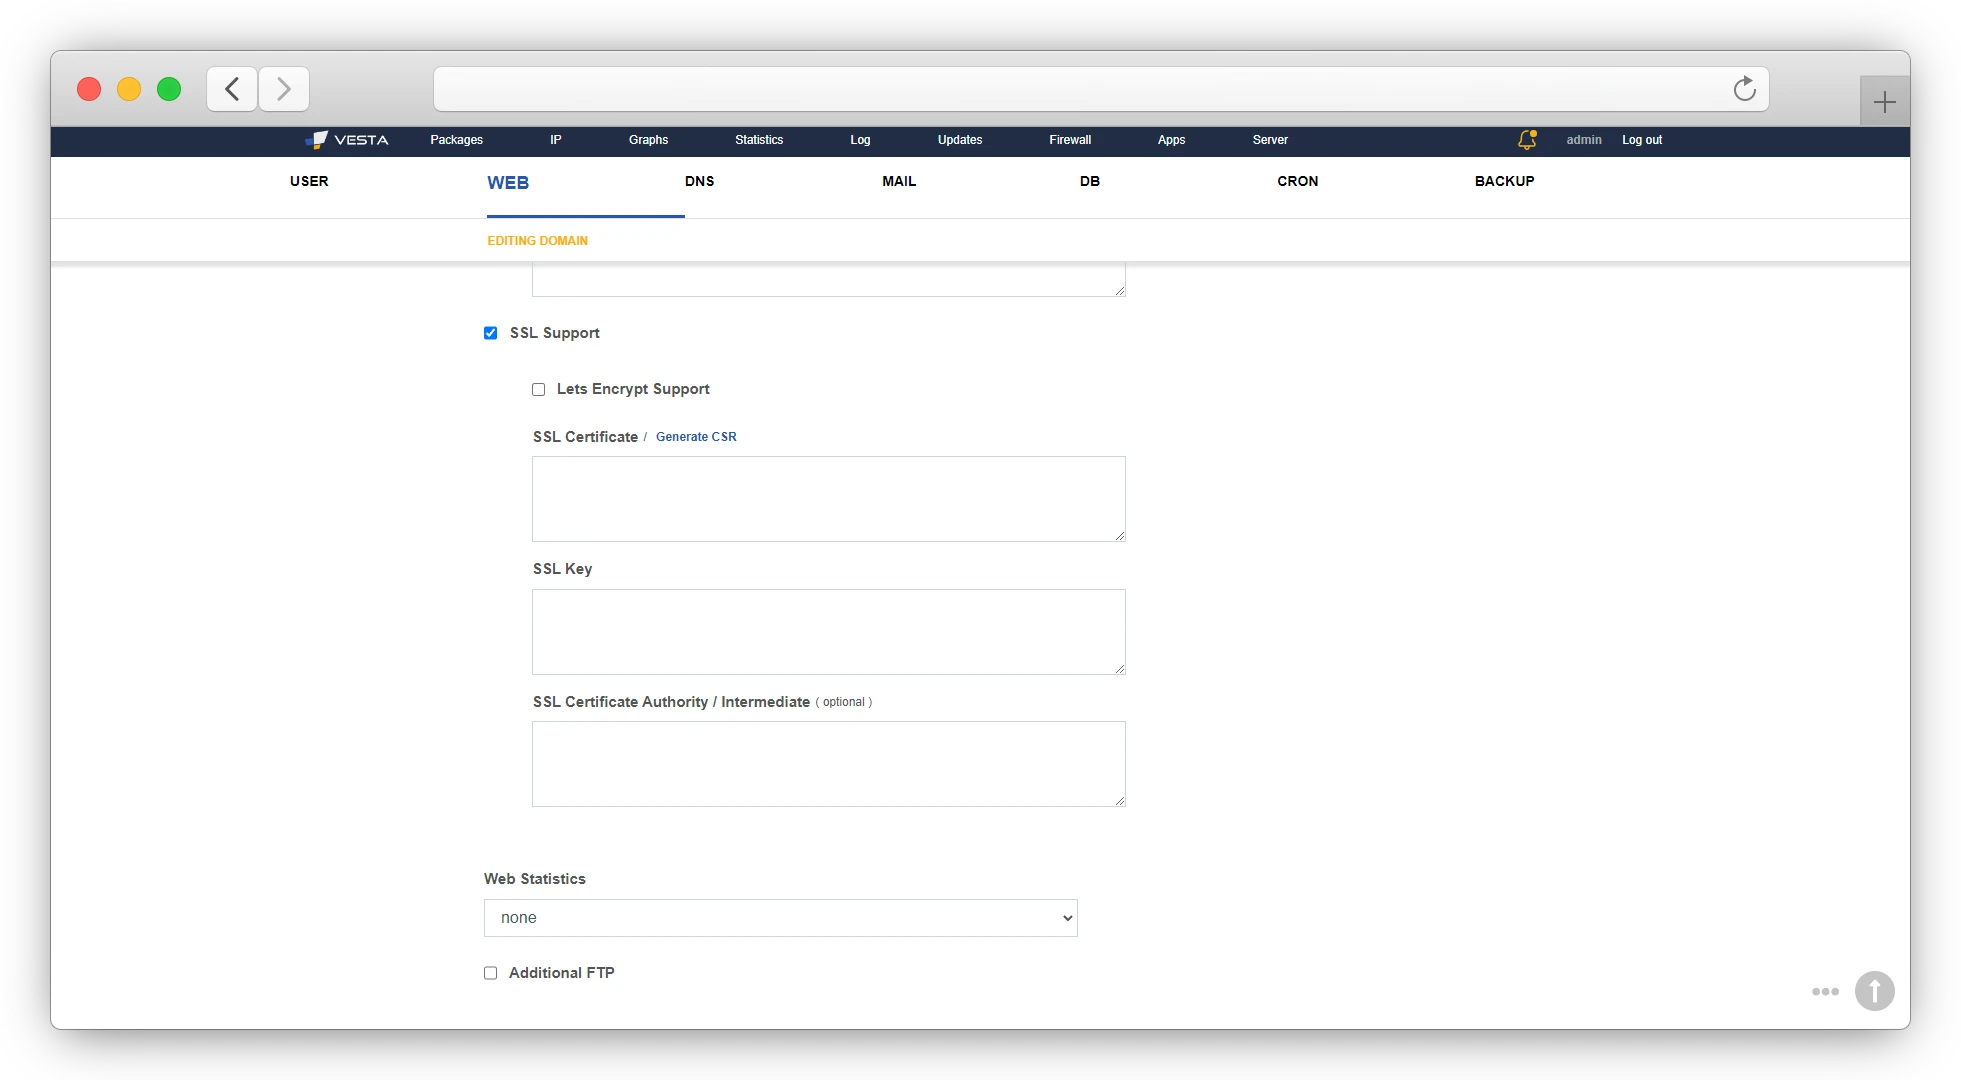Click the Vesta logo icon
Viewport: 1961px width, 1080px height.
point(318,140)
